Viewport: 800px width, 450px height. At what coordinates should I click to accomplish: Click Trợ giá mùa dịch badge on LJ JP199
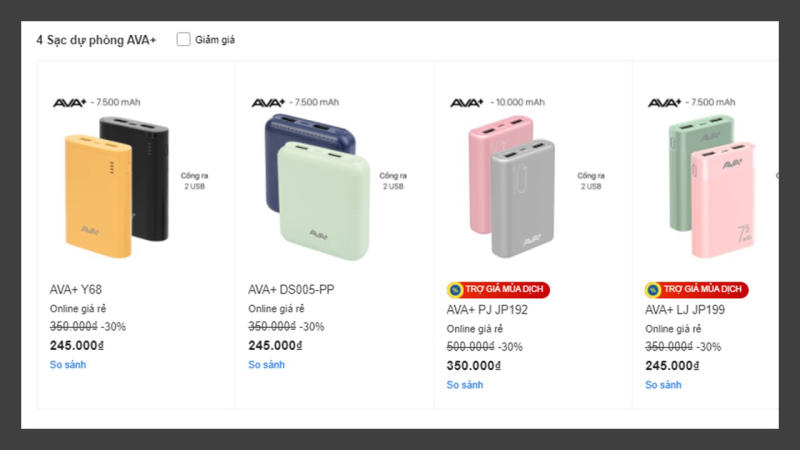696,290
